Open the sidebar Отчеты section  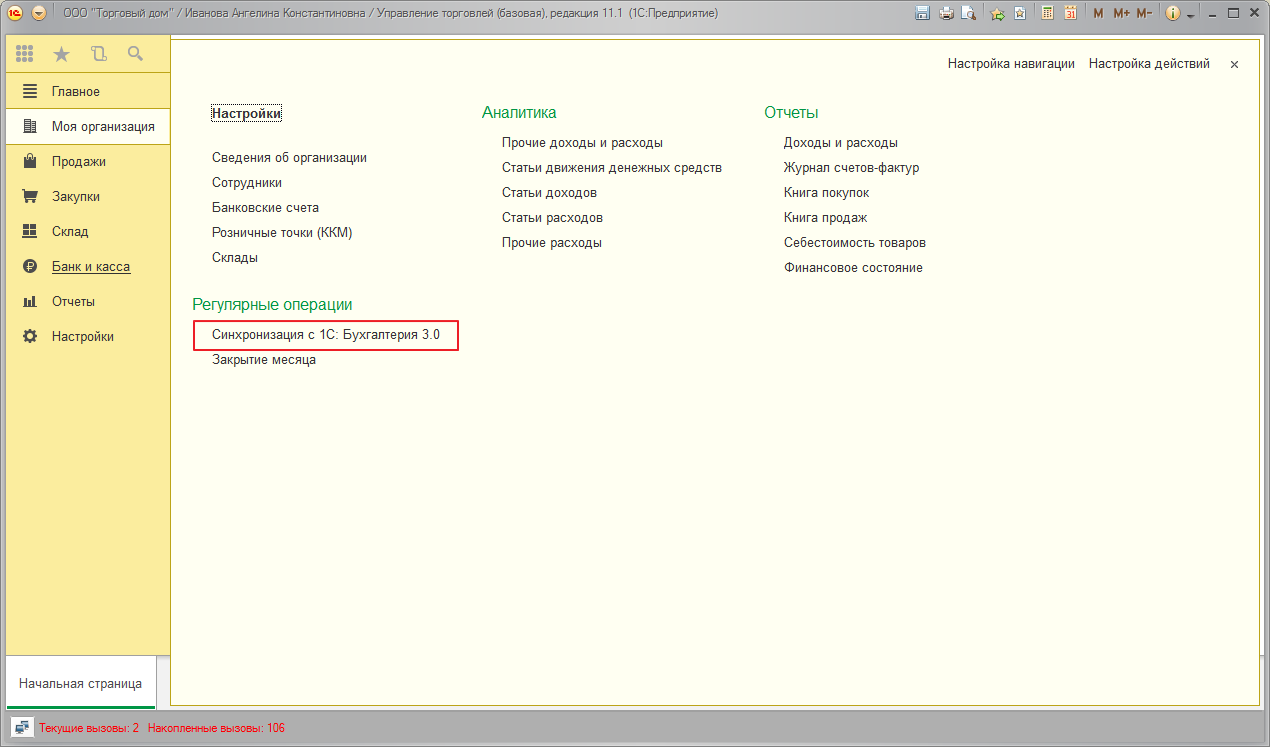87,301
